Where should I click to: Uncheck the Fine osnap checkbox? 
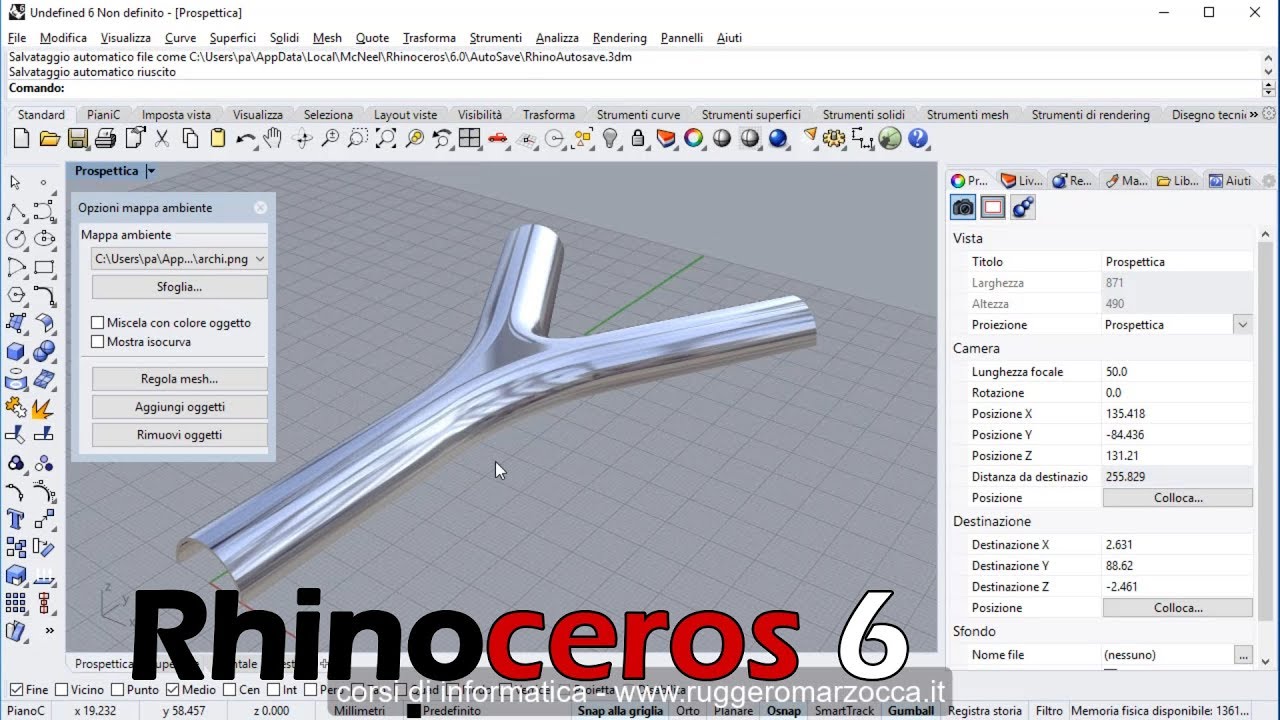[x=16, y=690]
